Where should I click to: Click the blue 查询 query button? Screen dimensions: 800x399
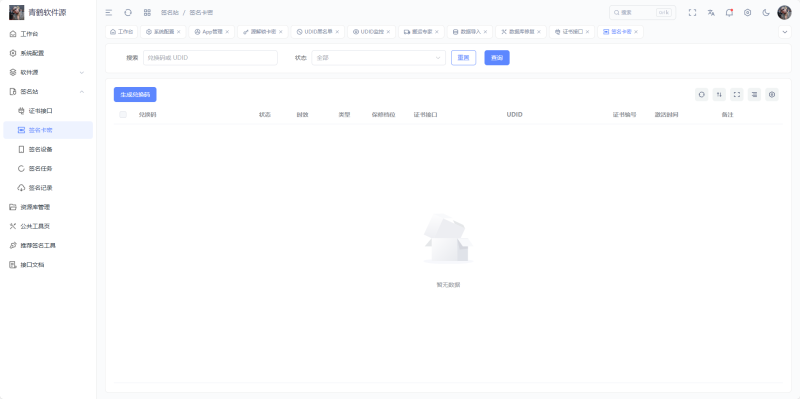click(497, 58)
